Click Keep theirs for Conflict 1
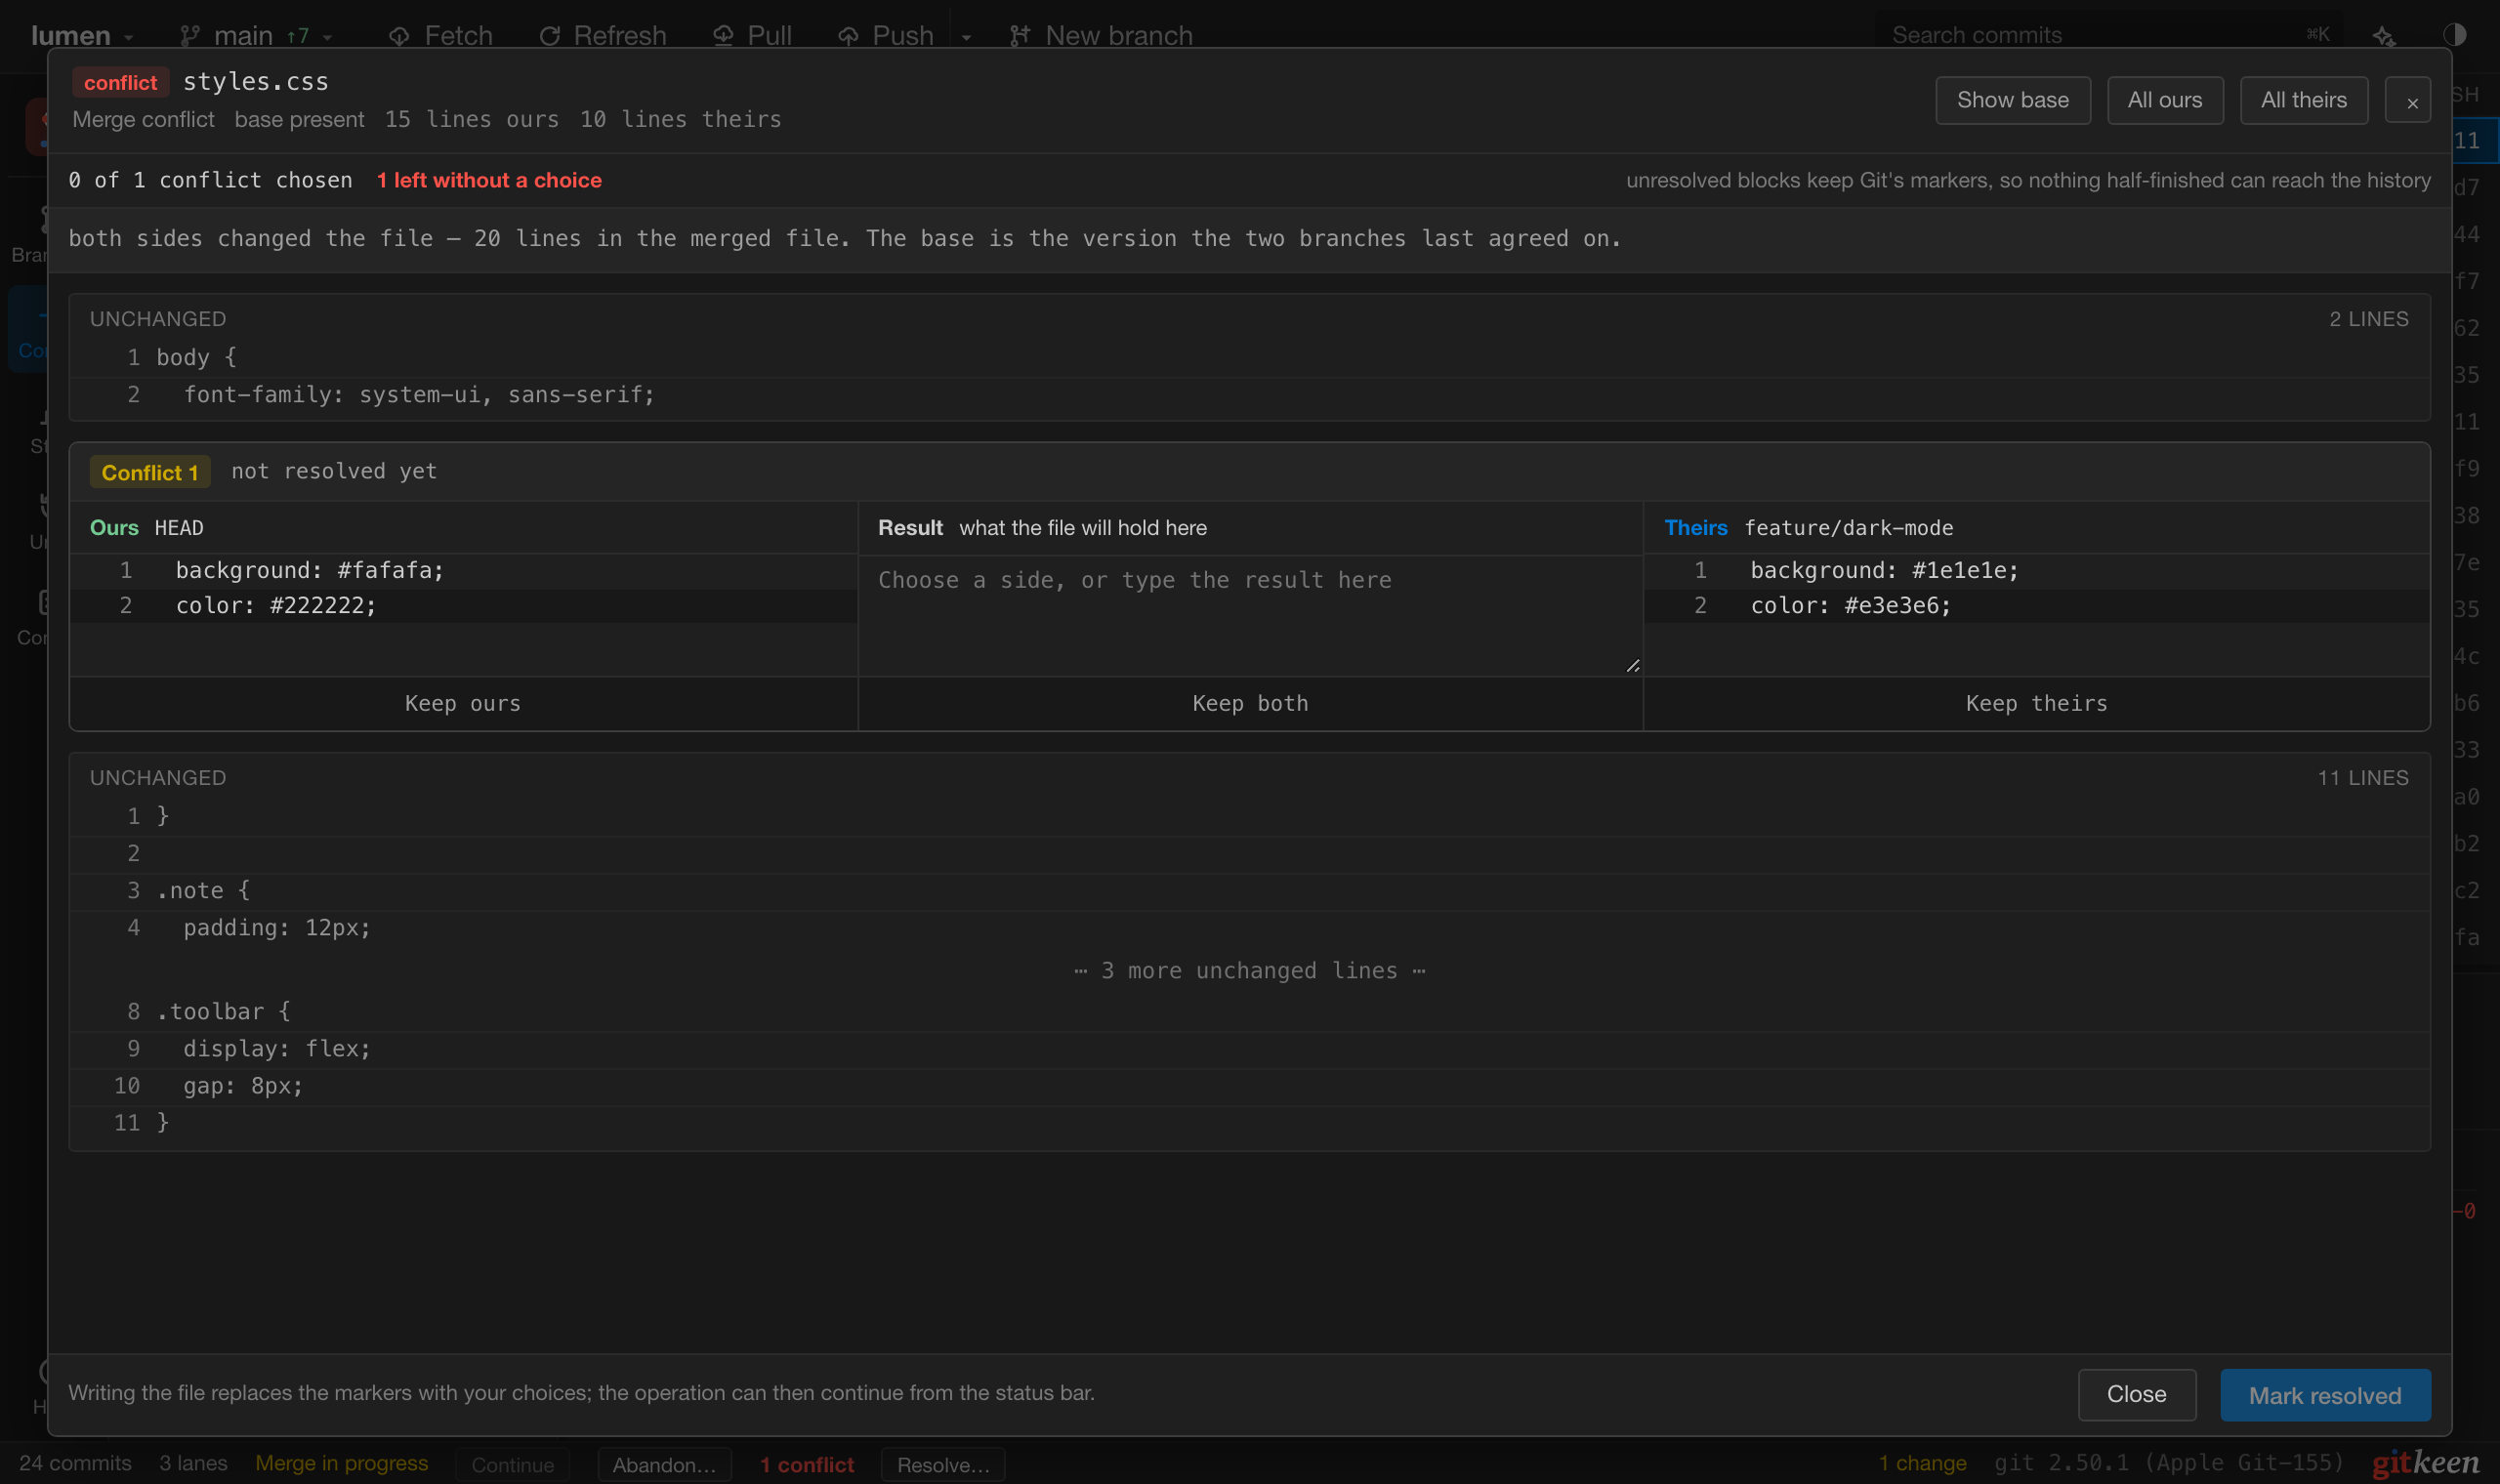 2036,703
